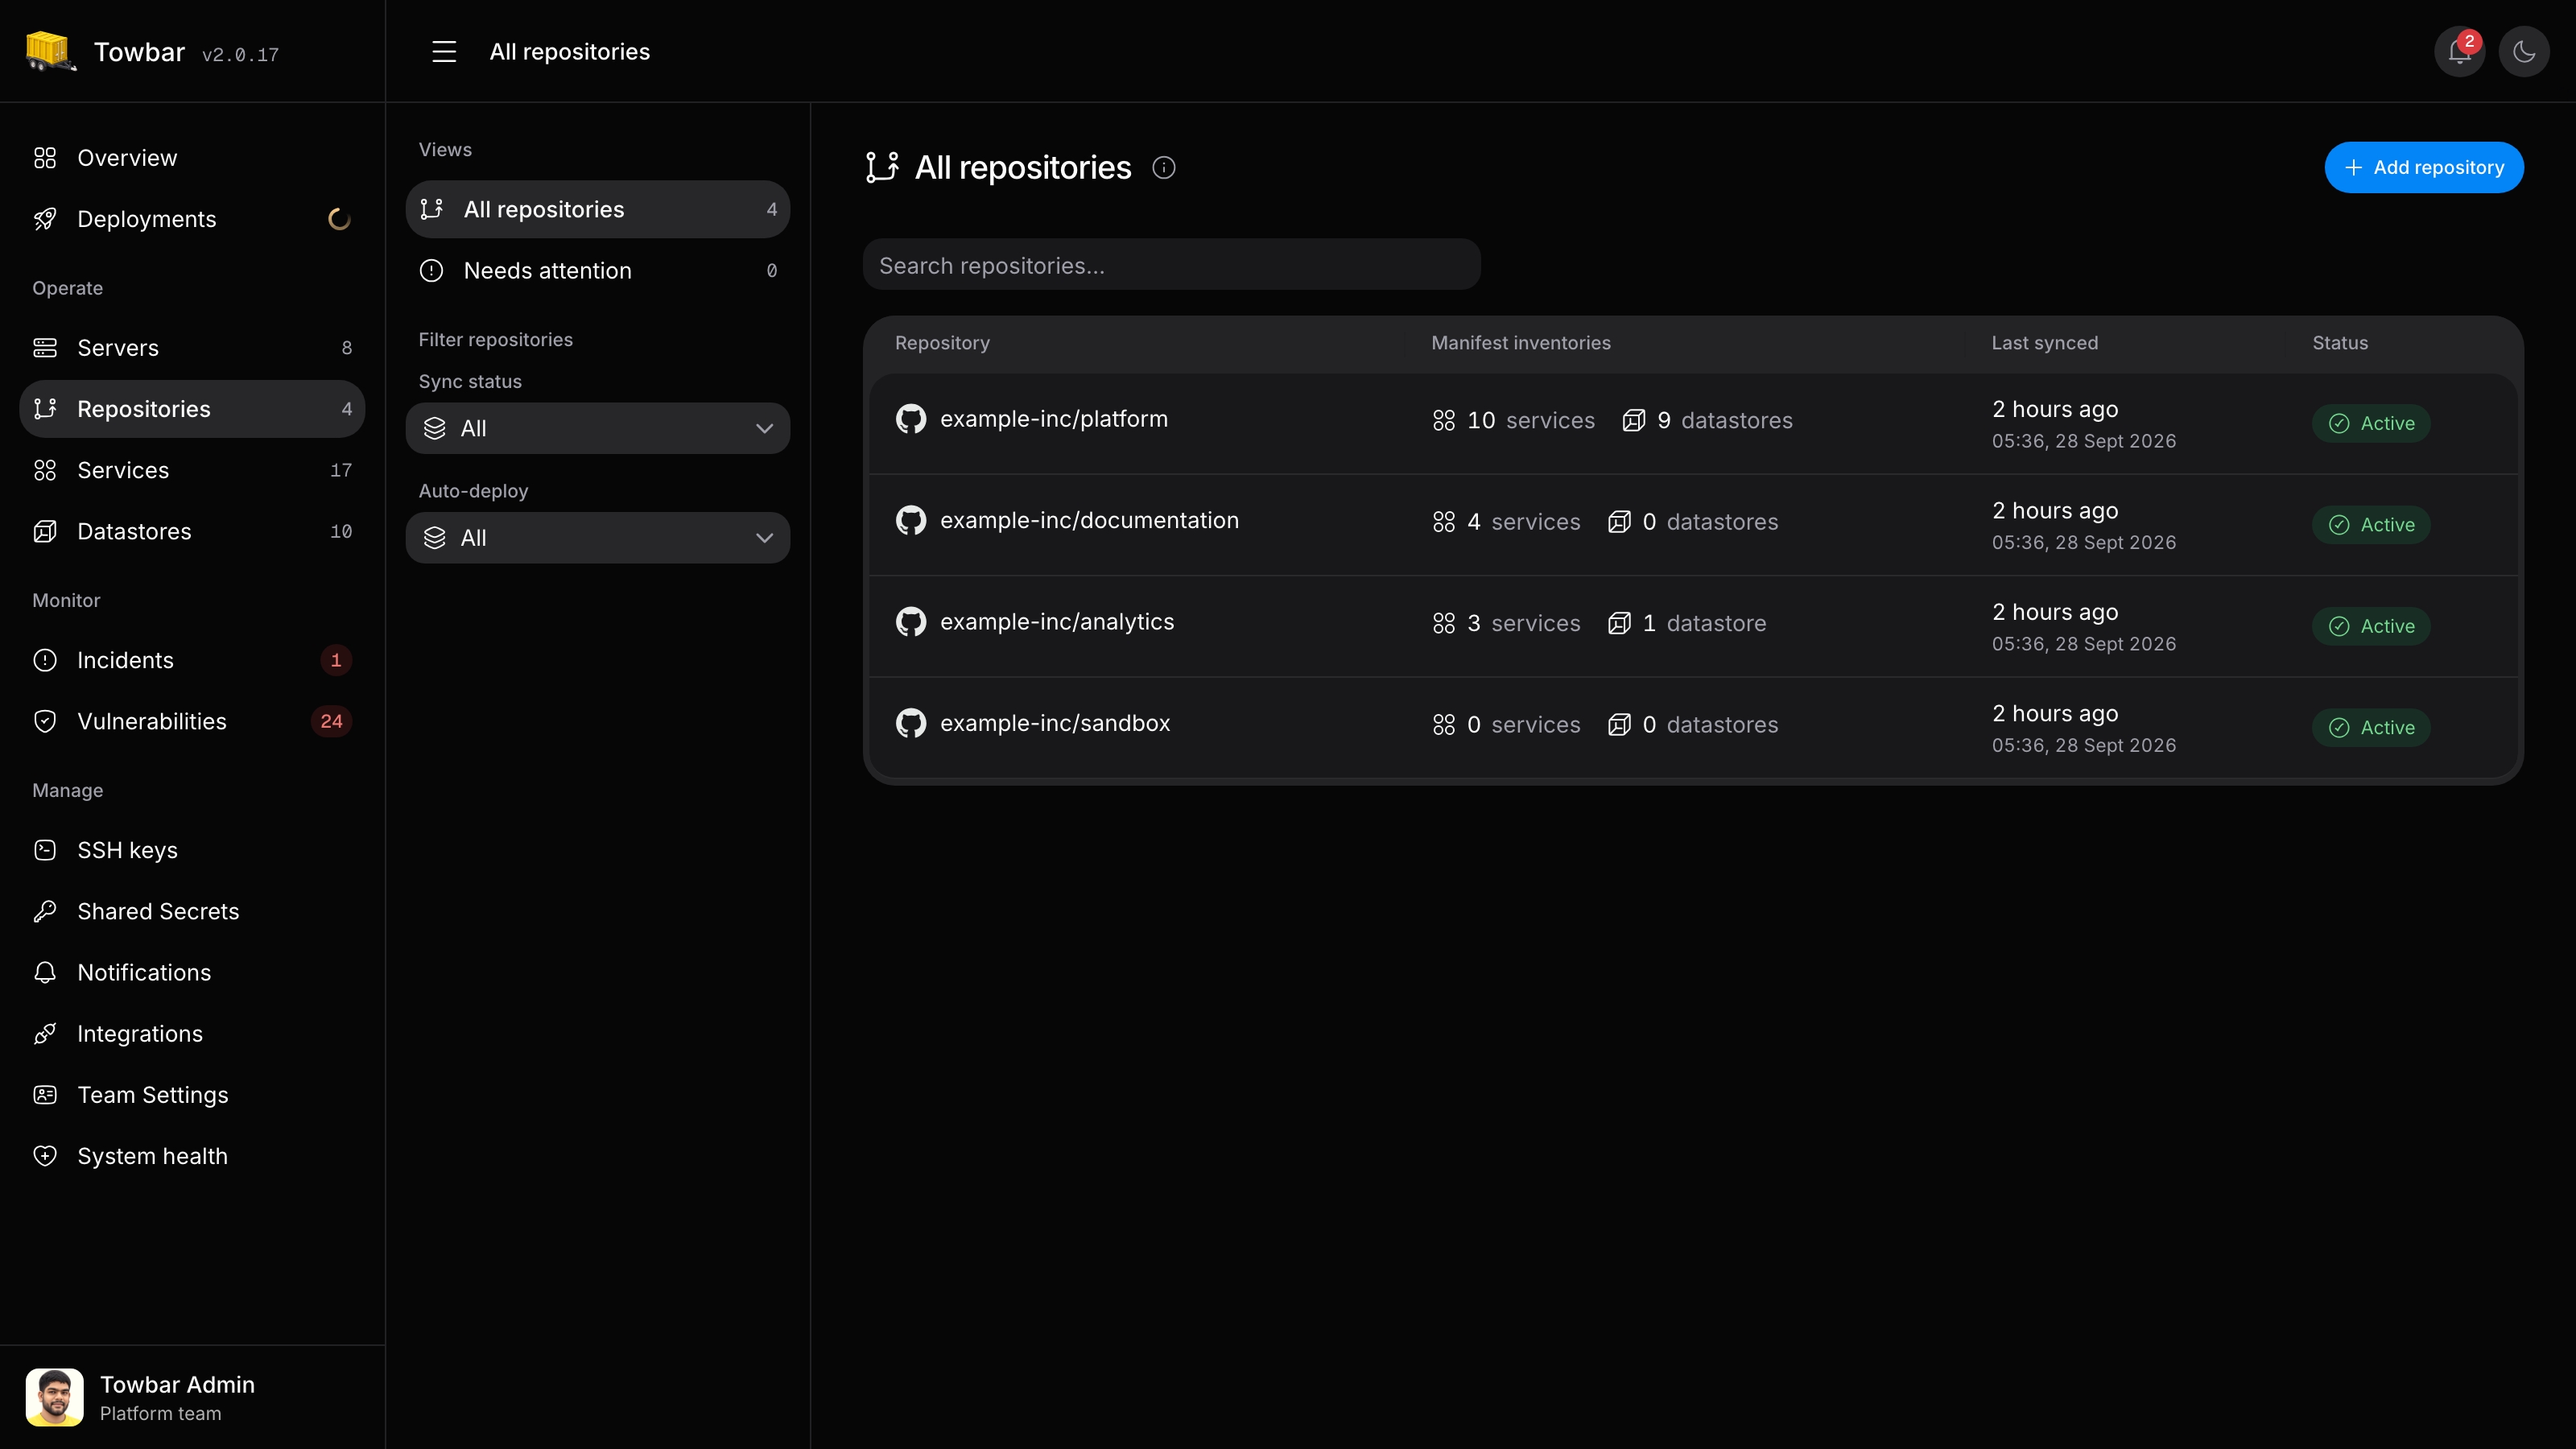Click the Towbar trailer logo
Image resolution: width=2576 pixels, height=1449 pixels.
coord(51,51)
